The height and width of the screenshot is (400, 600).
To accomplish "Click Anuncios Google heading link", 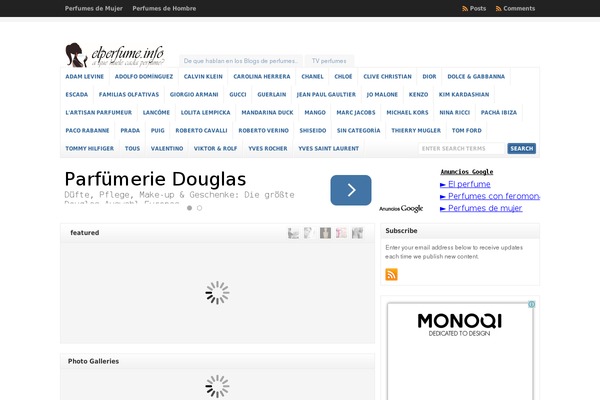I will tap(467, 172).
